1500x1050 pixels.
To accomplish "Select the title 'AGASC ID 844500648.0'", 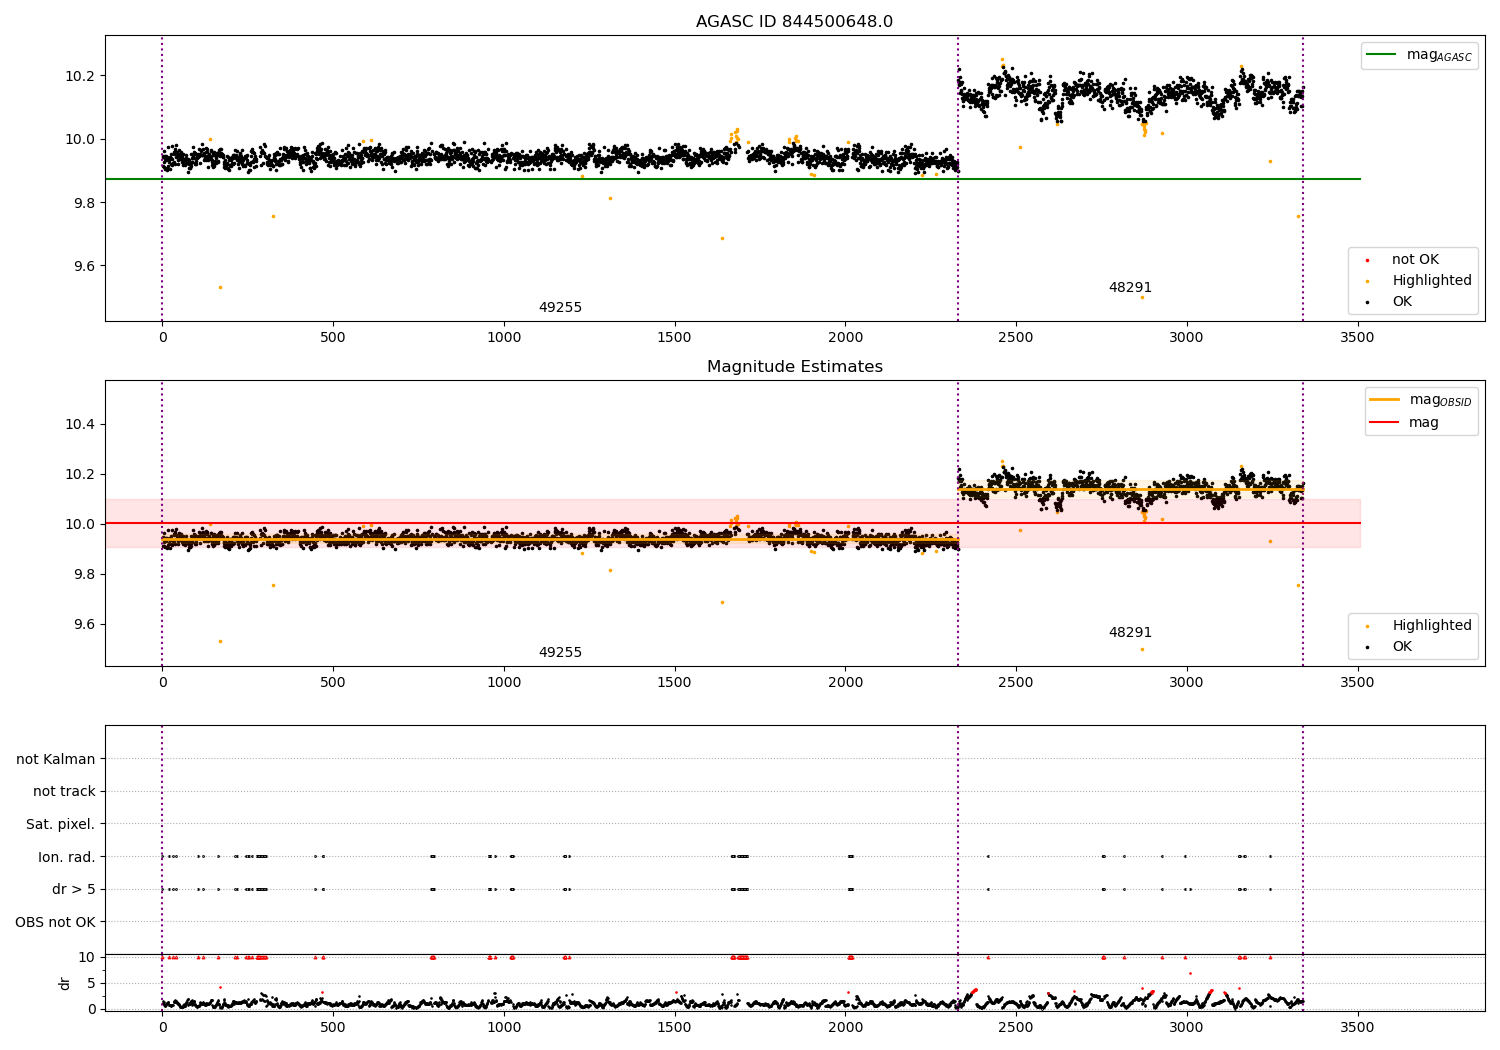I will click(795, 22).
